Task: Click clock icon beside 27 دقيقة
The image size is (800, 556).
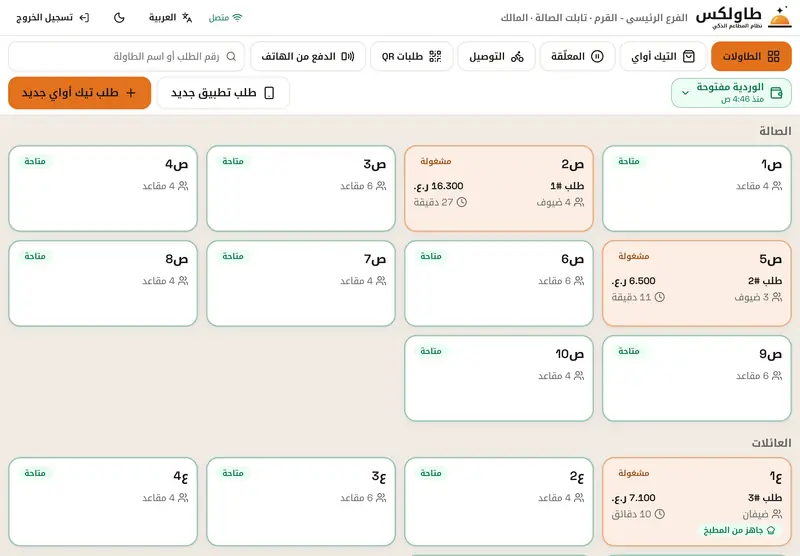Action: click(462, 203)
